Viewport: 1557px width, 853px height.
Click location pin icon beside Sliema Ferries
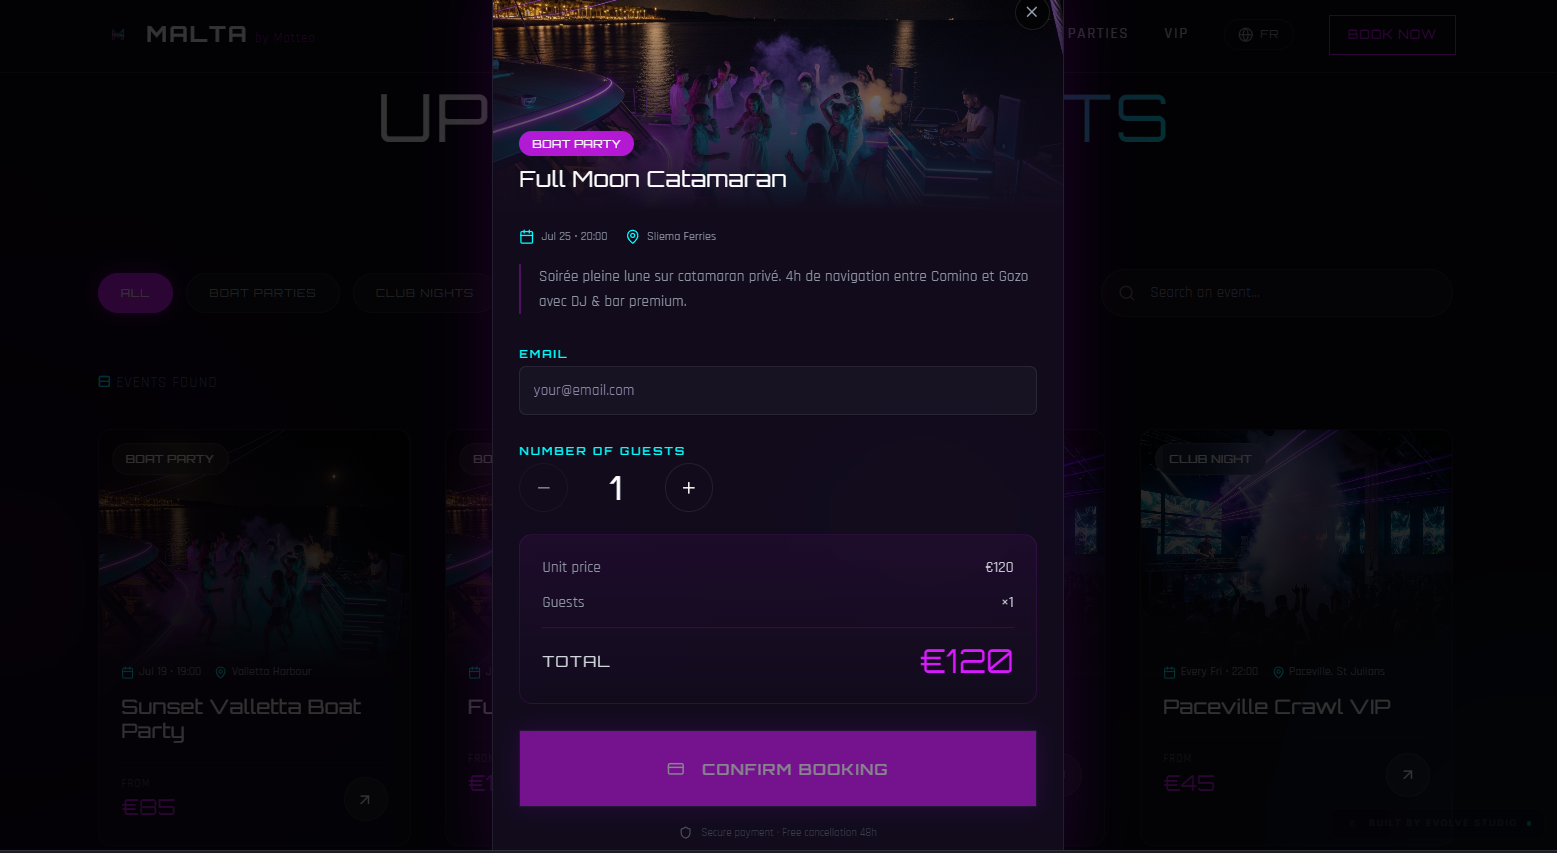click(x=632, y=237)
